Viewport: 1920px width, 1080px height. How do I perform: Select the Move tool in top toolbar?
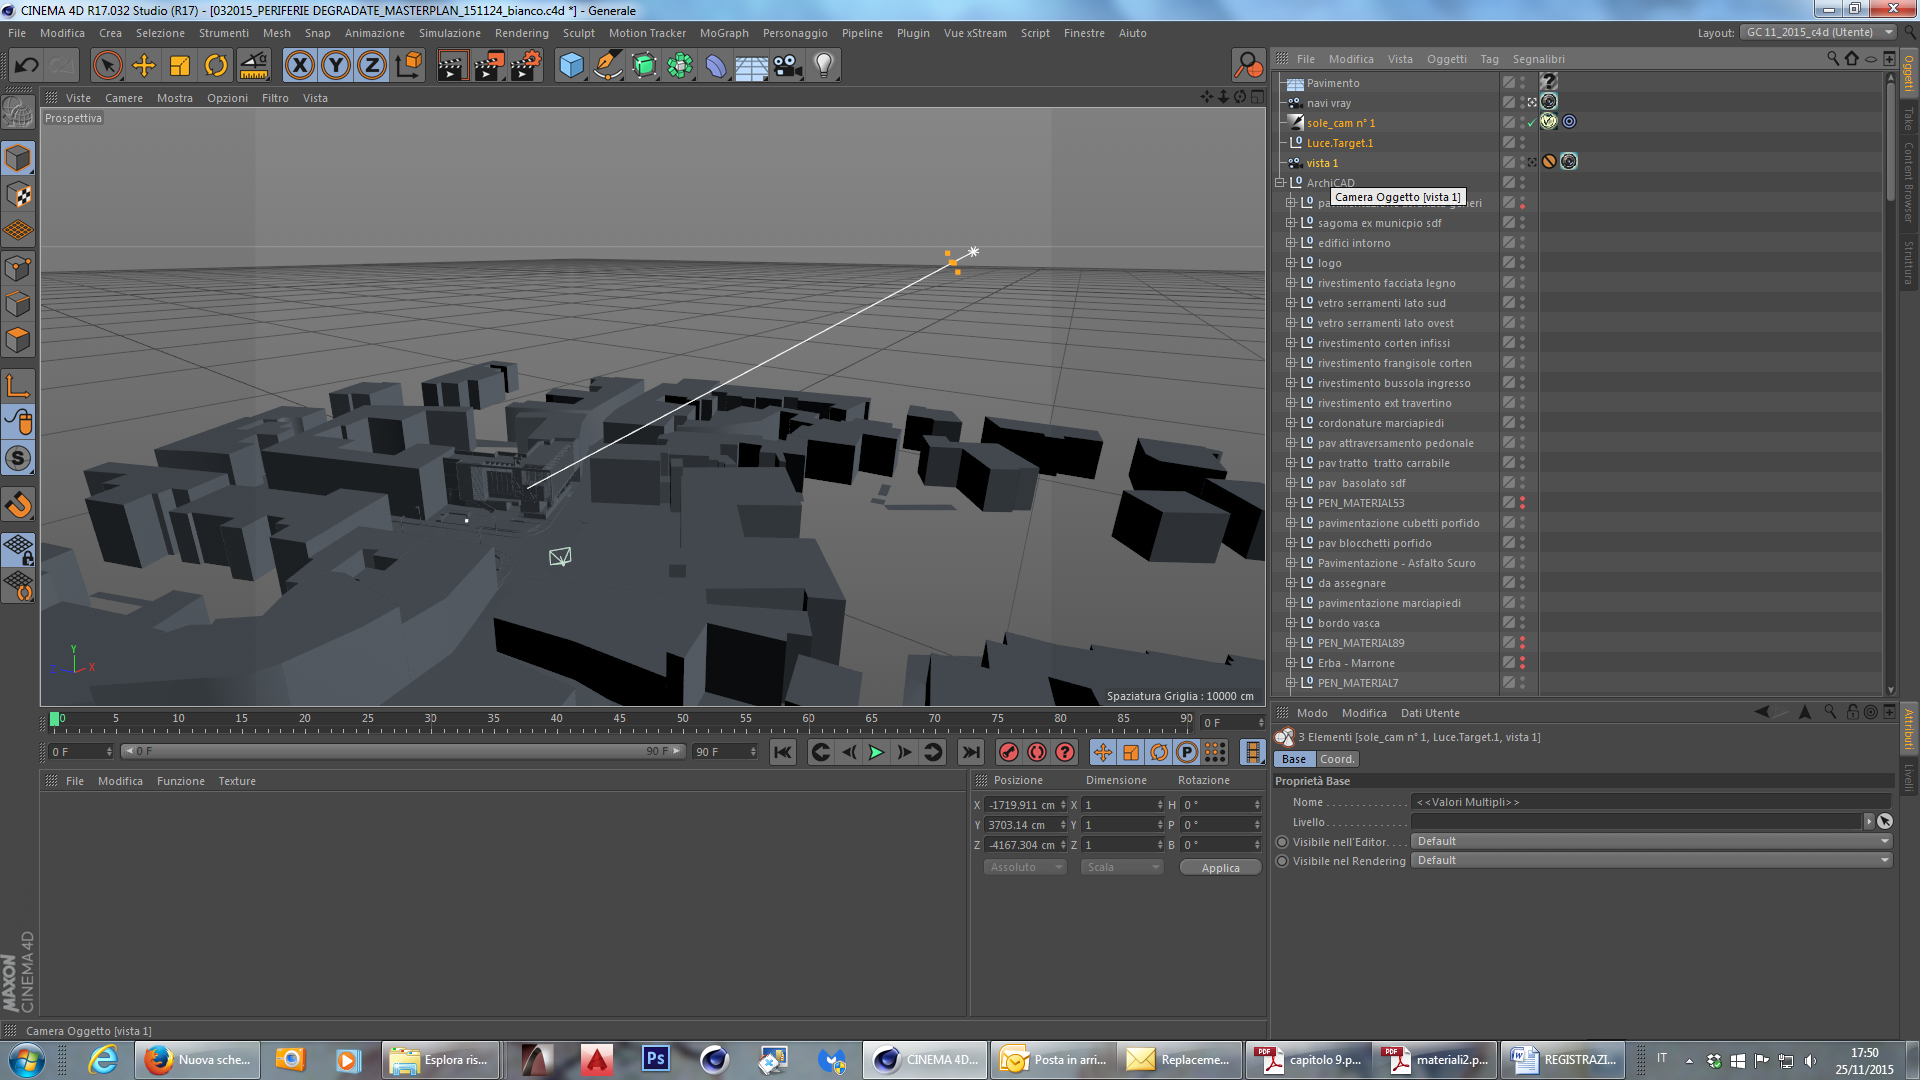[x=144, y=66]
